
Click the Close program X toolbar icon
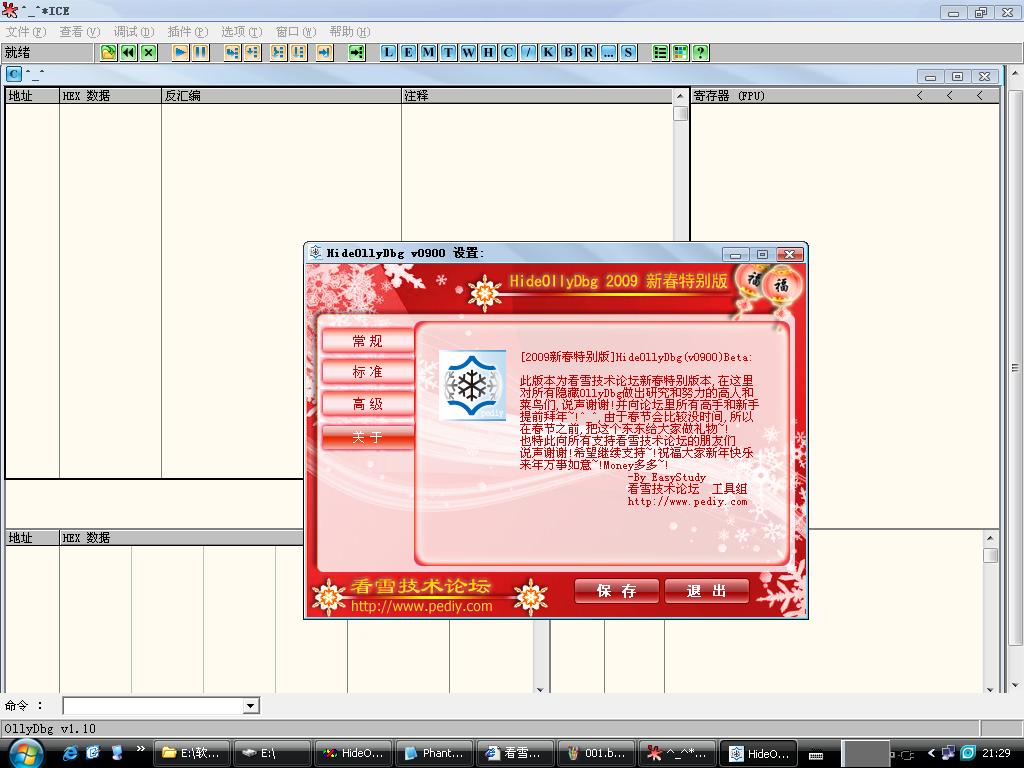pos(149,53)
